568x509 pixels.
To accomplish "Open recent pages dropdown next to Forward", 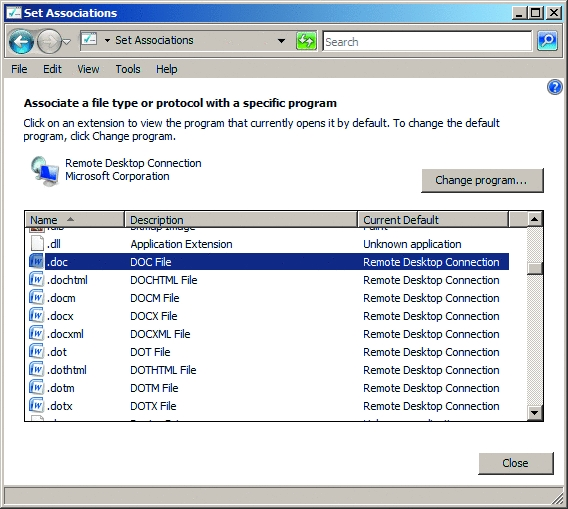I will [x=66, y=42].
